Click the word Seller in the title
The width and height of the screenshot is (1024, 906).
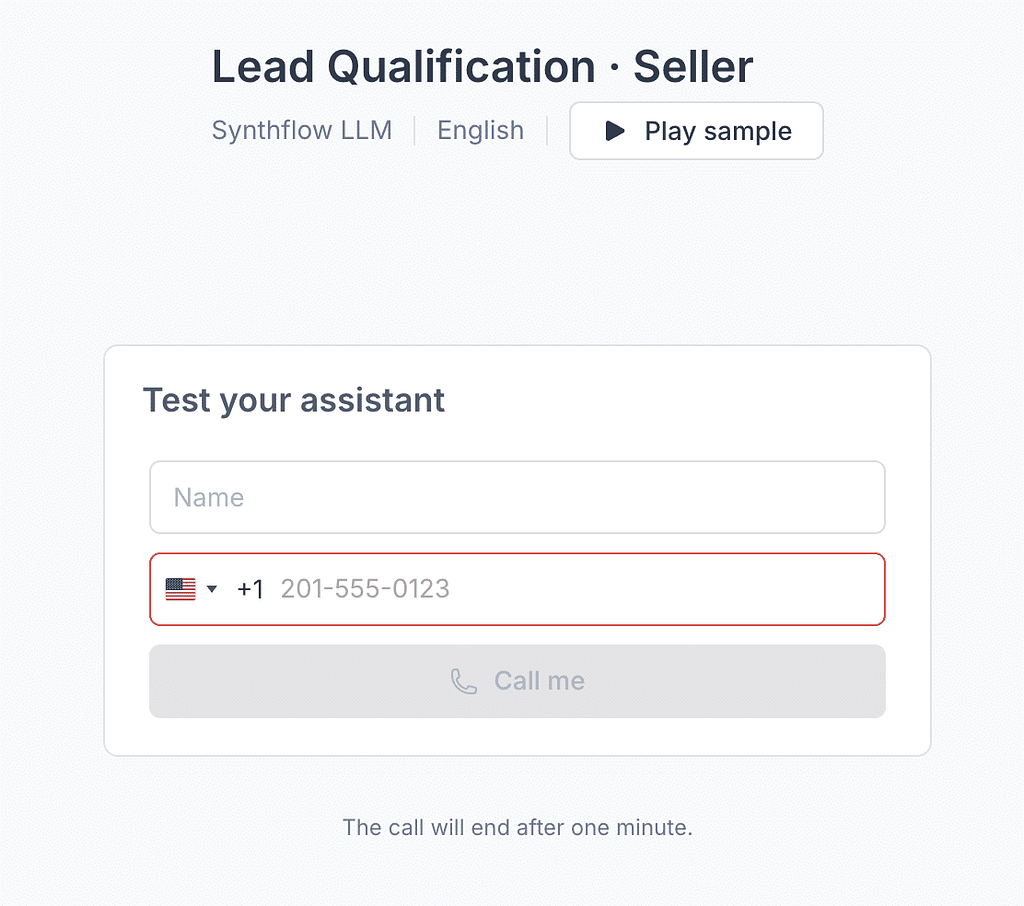tap(693, 67)
